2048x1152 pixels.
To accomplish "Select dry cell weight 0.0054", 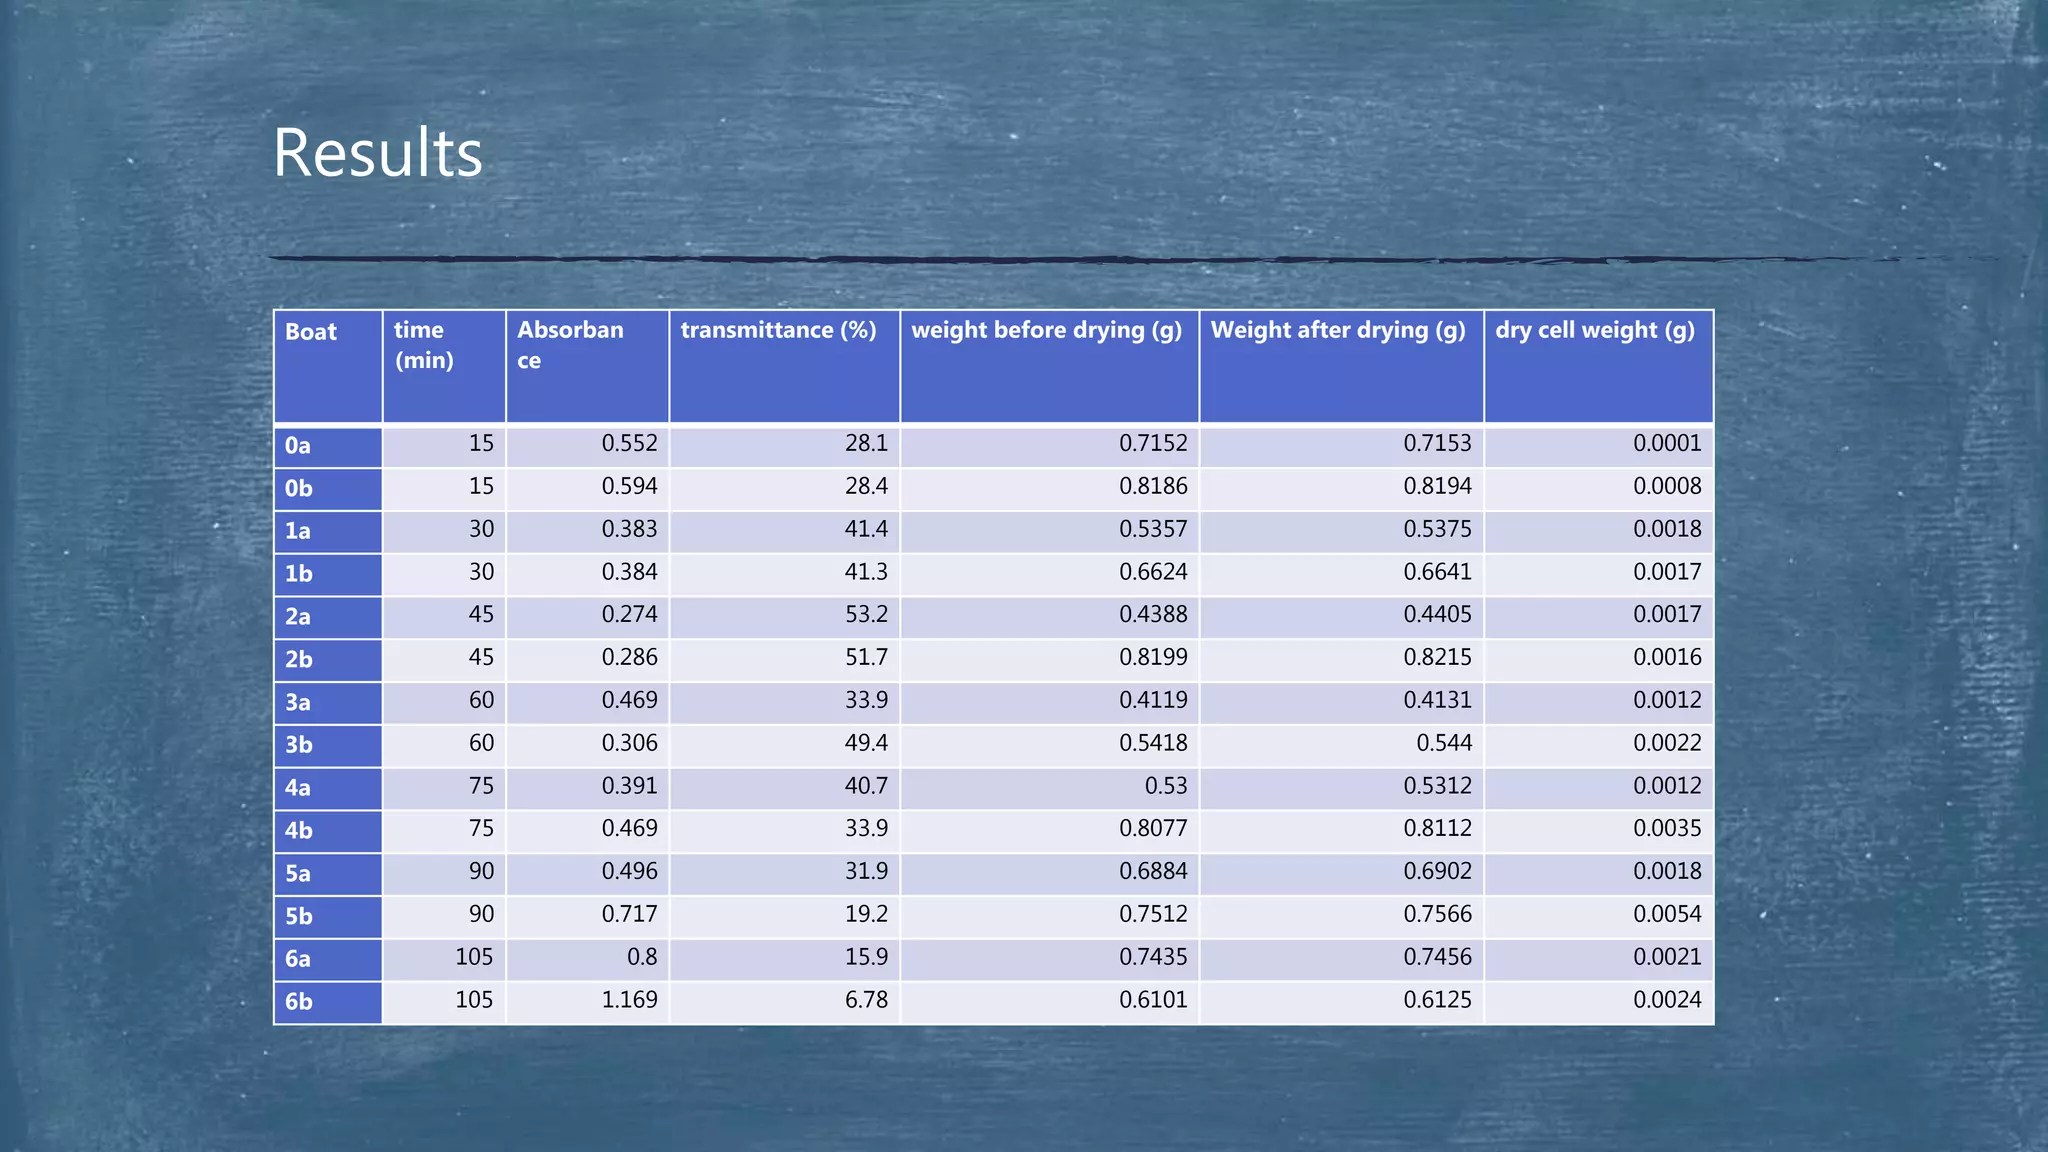I will tap(1667, 914).
